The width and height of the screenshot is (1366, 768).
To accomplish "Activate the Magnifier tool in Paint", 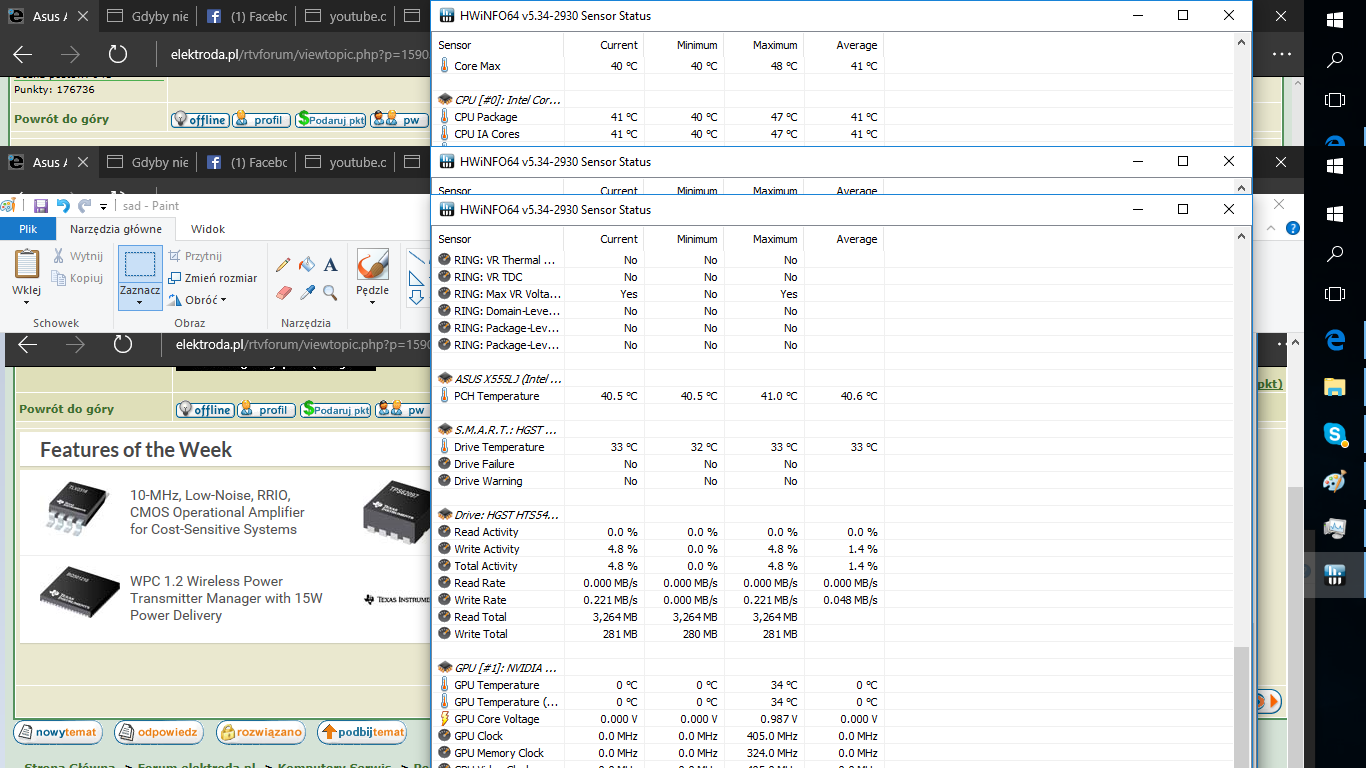I will tap(330, 293).
